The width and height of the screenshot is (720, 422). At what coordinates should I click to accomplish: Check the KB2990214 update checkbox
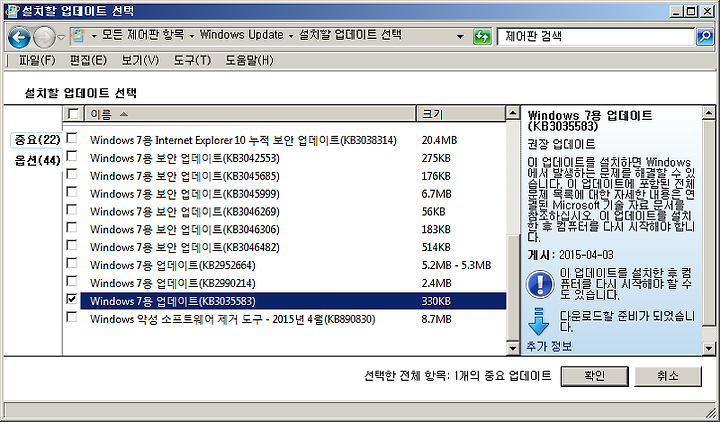coord(72,281)
